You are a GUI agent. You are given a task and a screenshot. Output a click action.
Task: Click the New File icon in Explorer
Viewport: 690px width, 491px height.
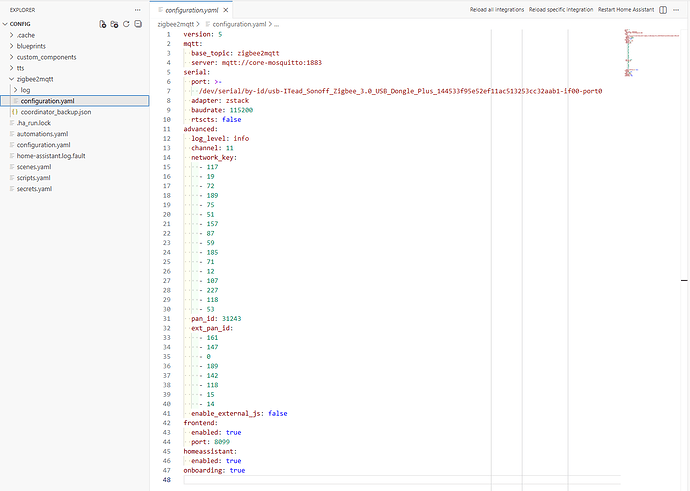(x=103, y=24)
